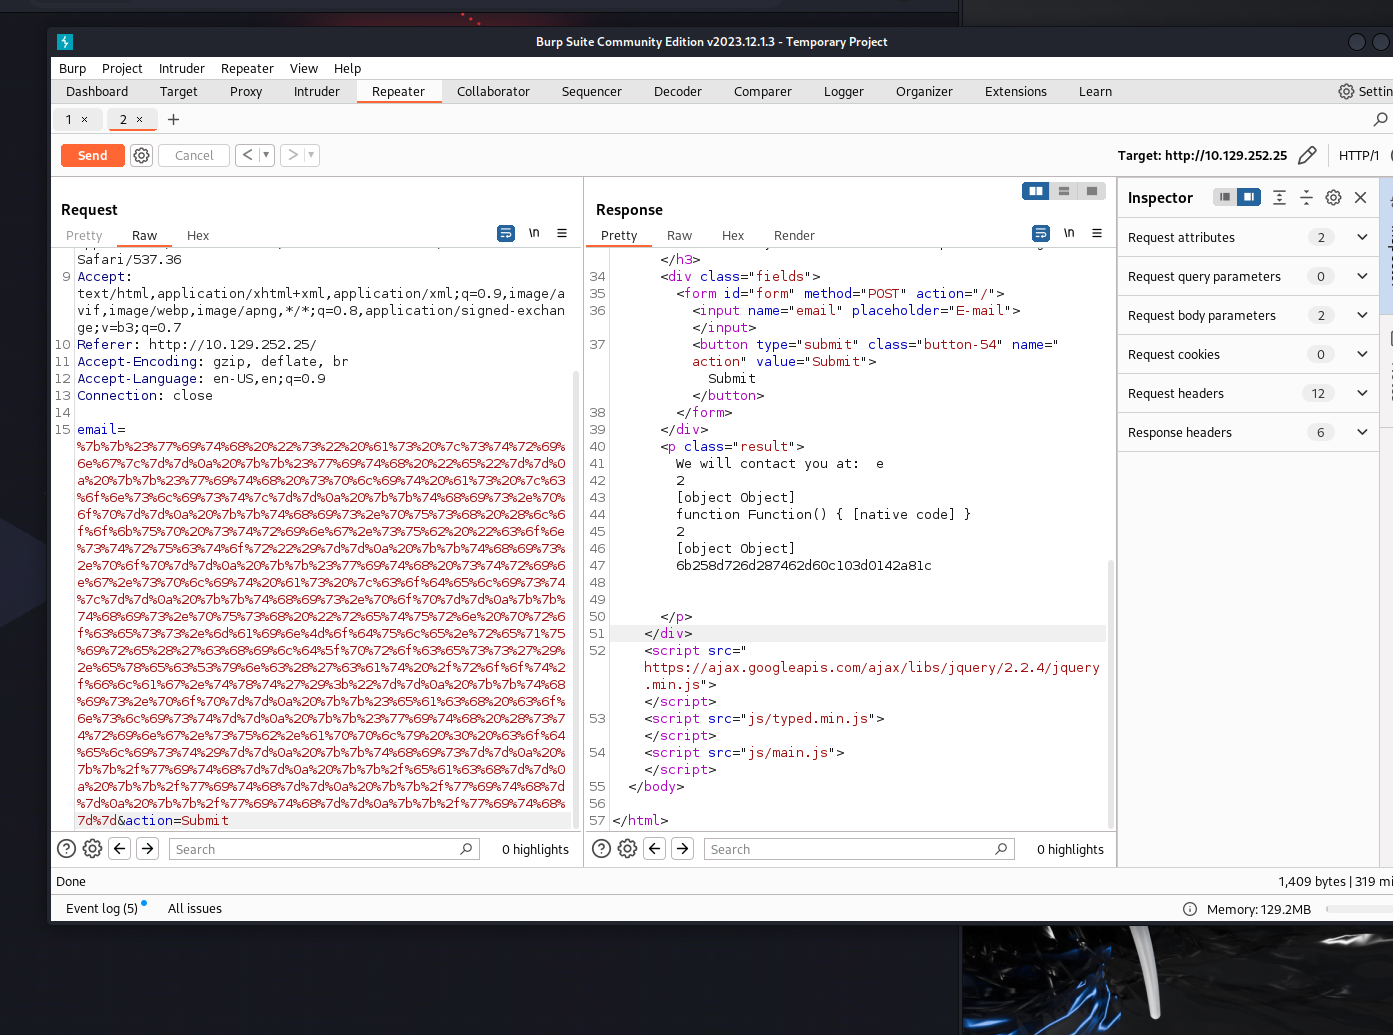The image size is (1393, 1035).
Task: Expand Request headers section
Action: click(1362, 393)
